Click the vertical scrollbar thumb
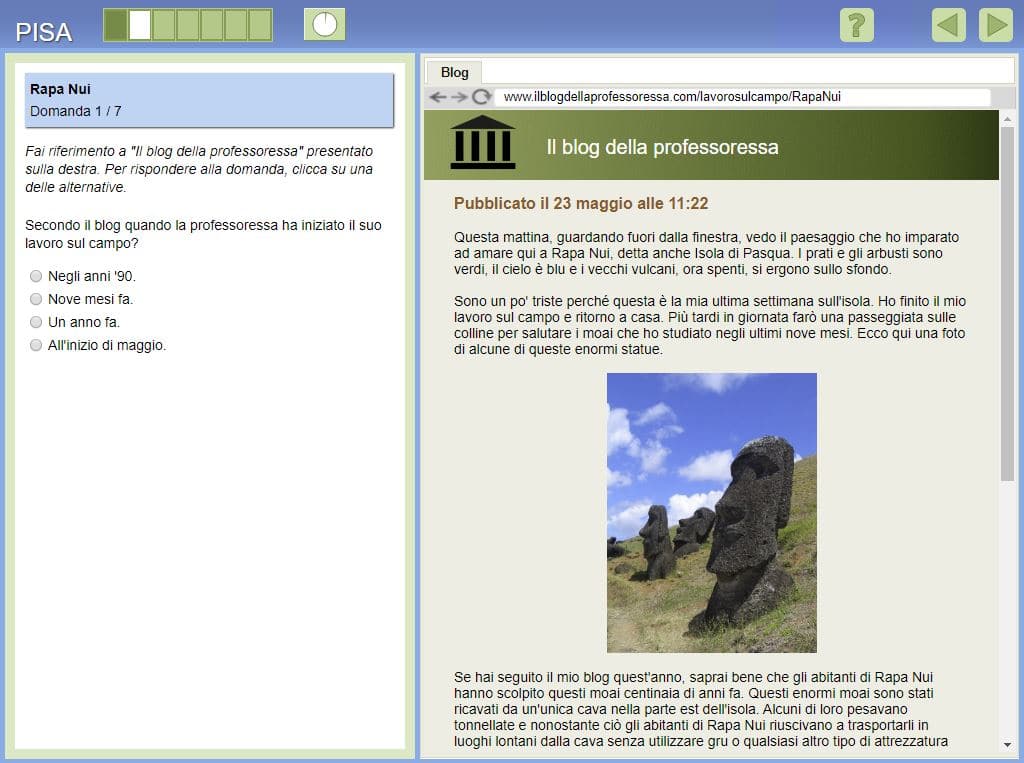 pos(1006,300)
